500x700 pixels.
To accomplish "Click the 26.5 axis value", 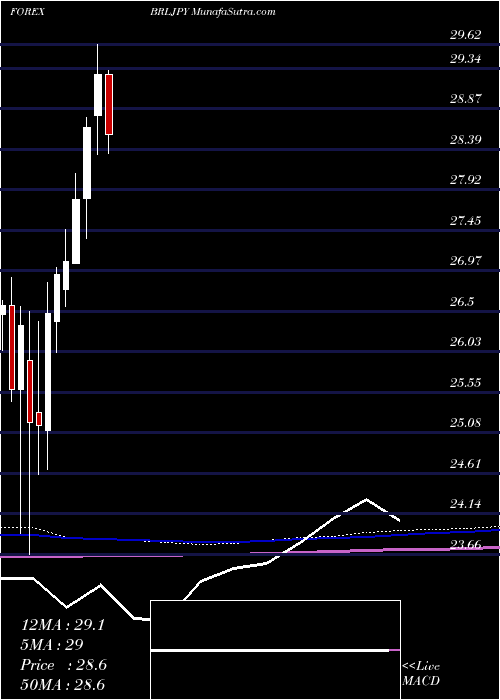I will [462, 301].
